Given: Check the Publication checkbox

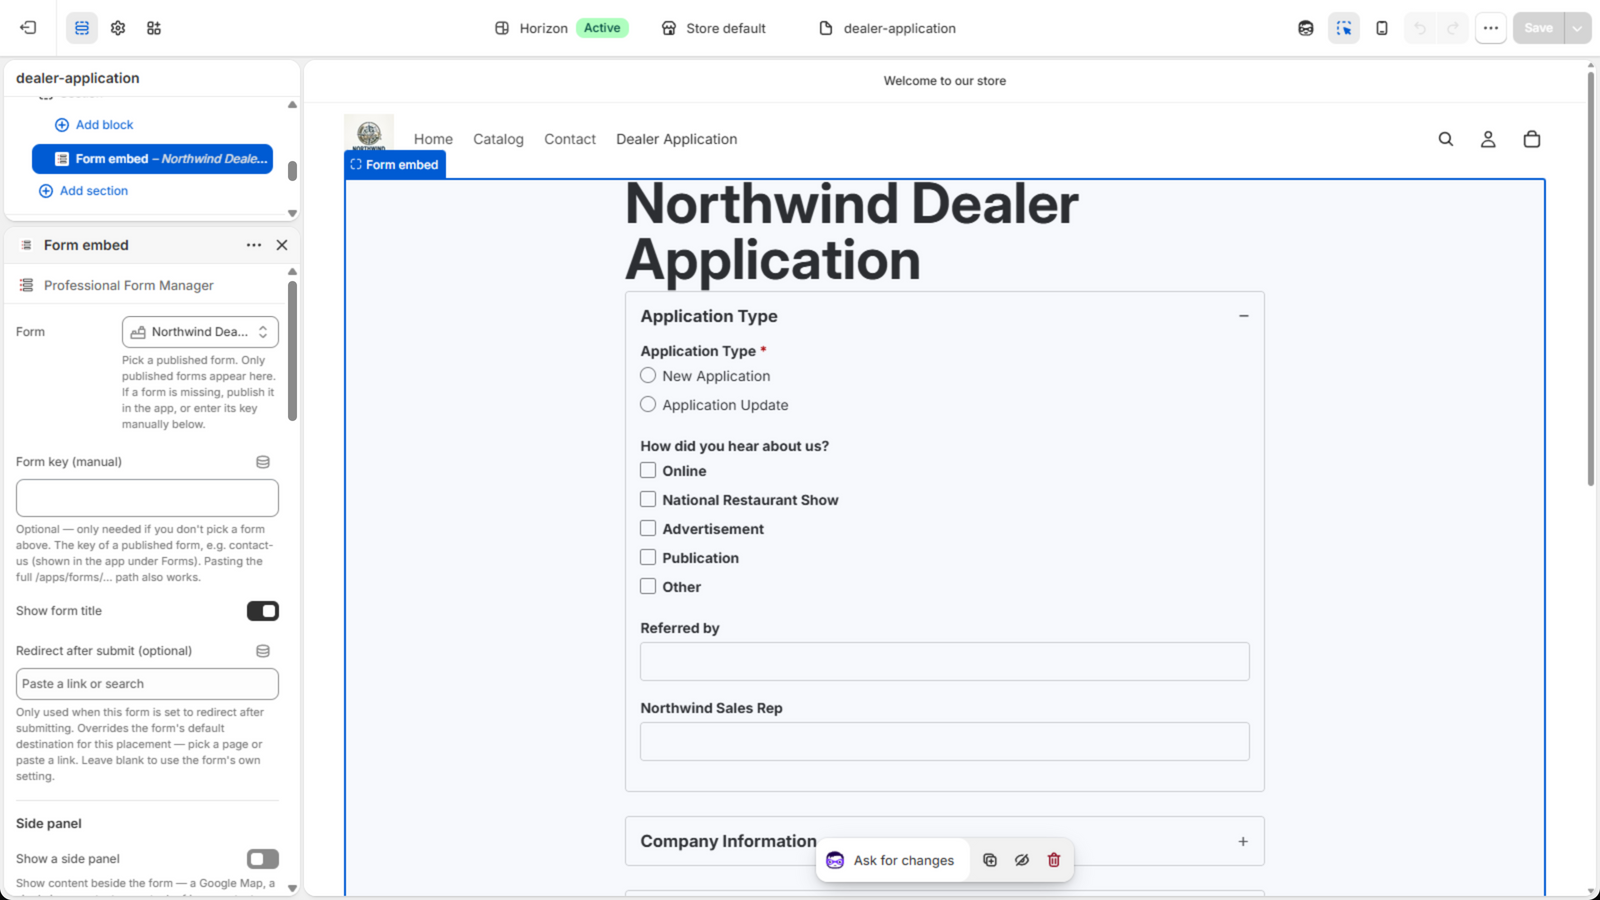Looking at the screenshot, I should coord(648,557).
